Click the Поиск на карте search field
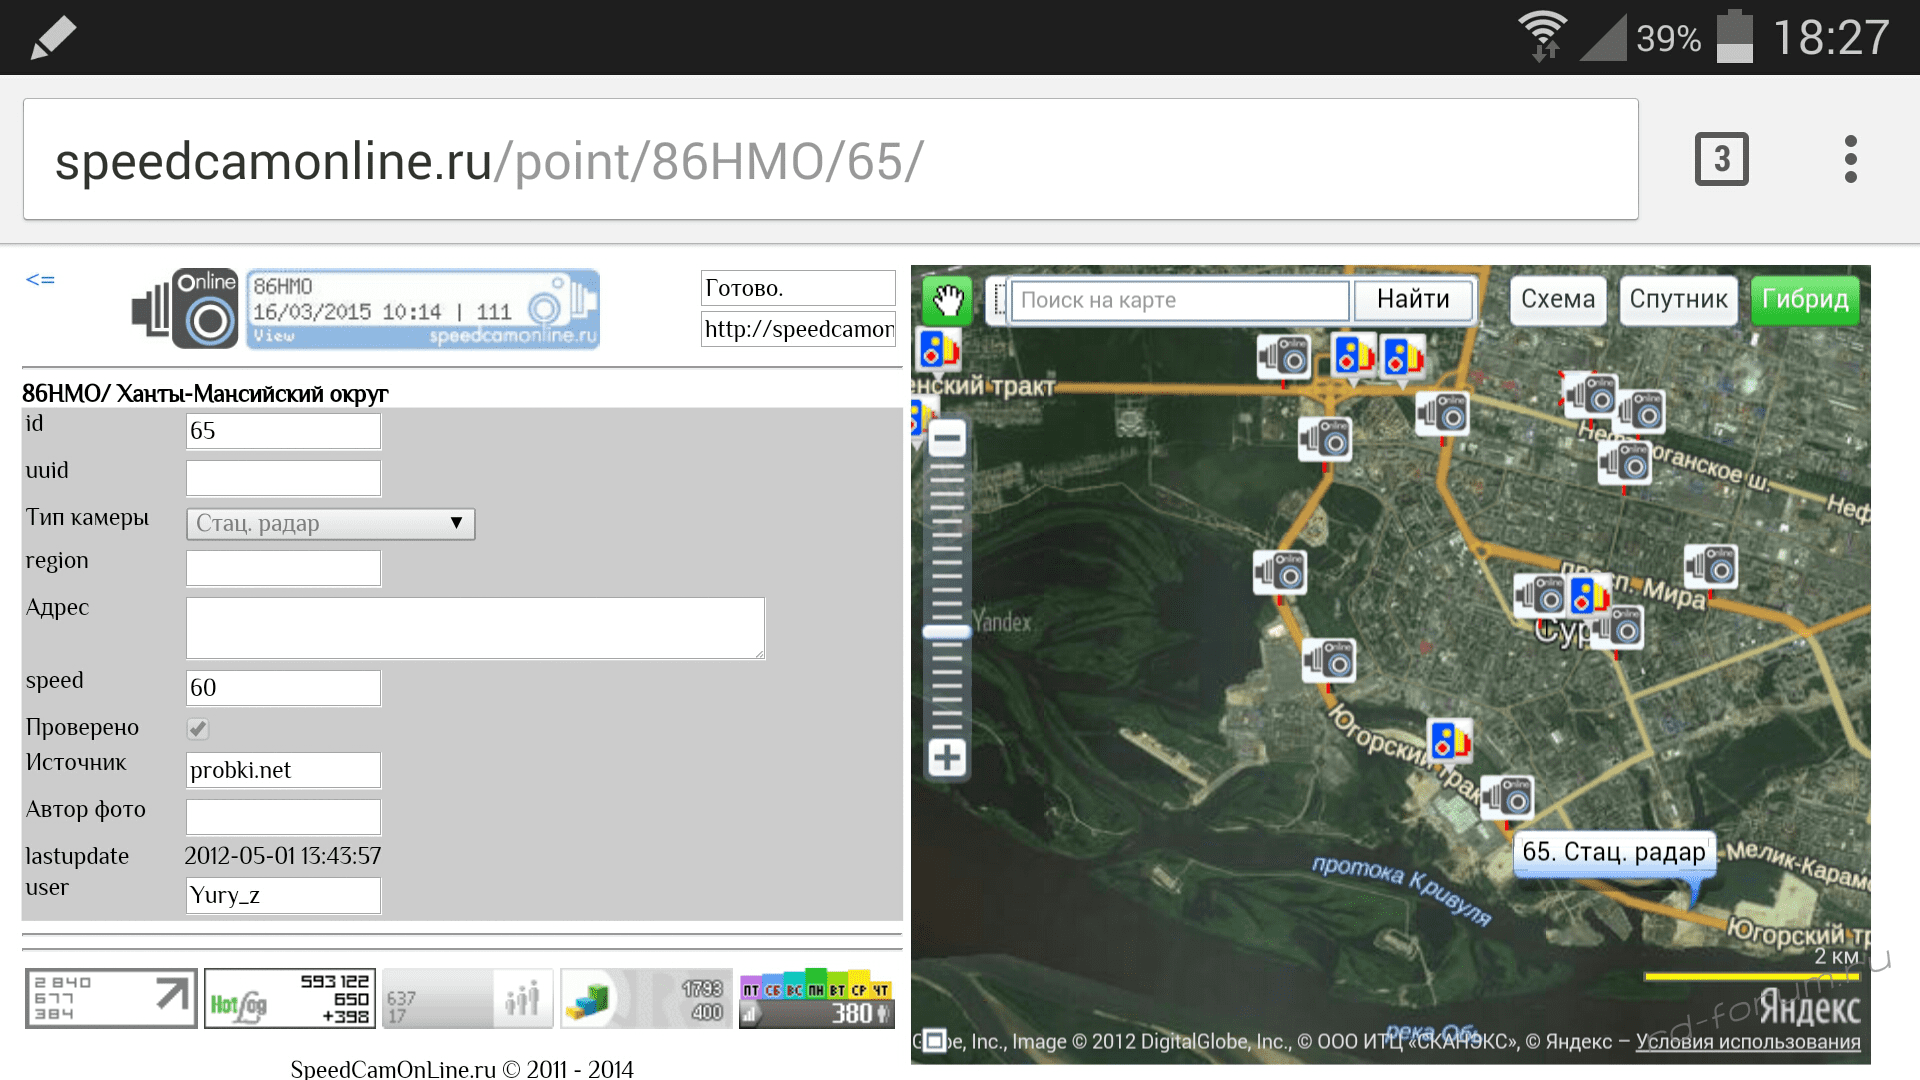Viewport: 1920px width, 1080px height. (1180, 300)
